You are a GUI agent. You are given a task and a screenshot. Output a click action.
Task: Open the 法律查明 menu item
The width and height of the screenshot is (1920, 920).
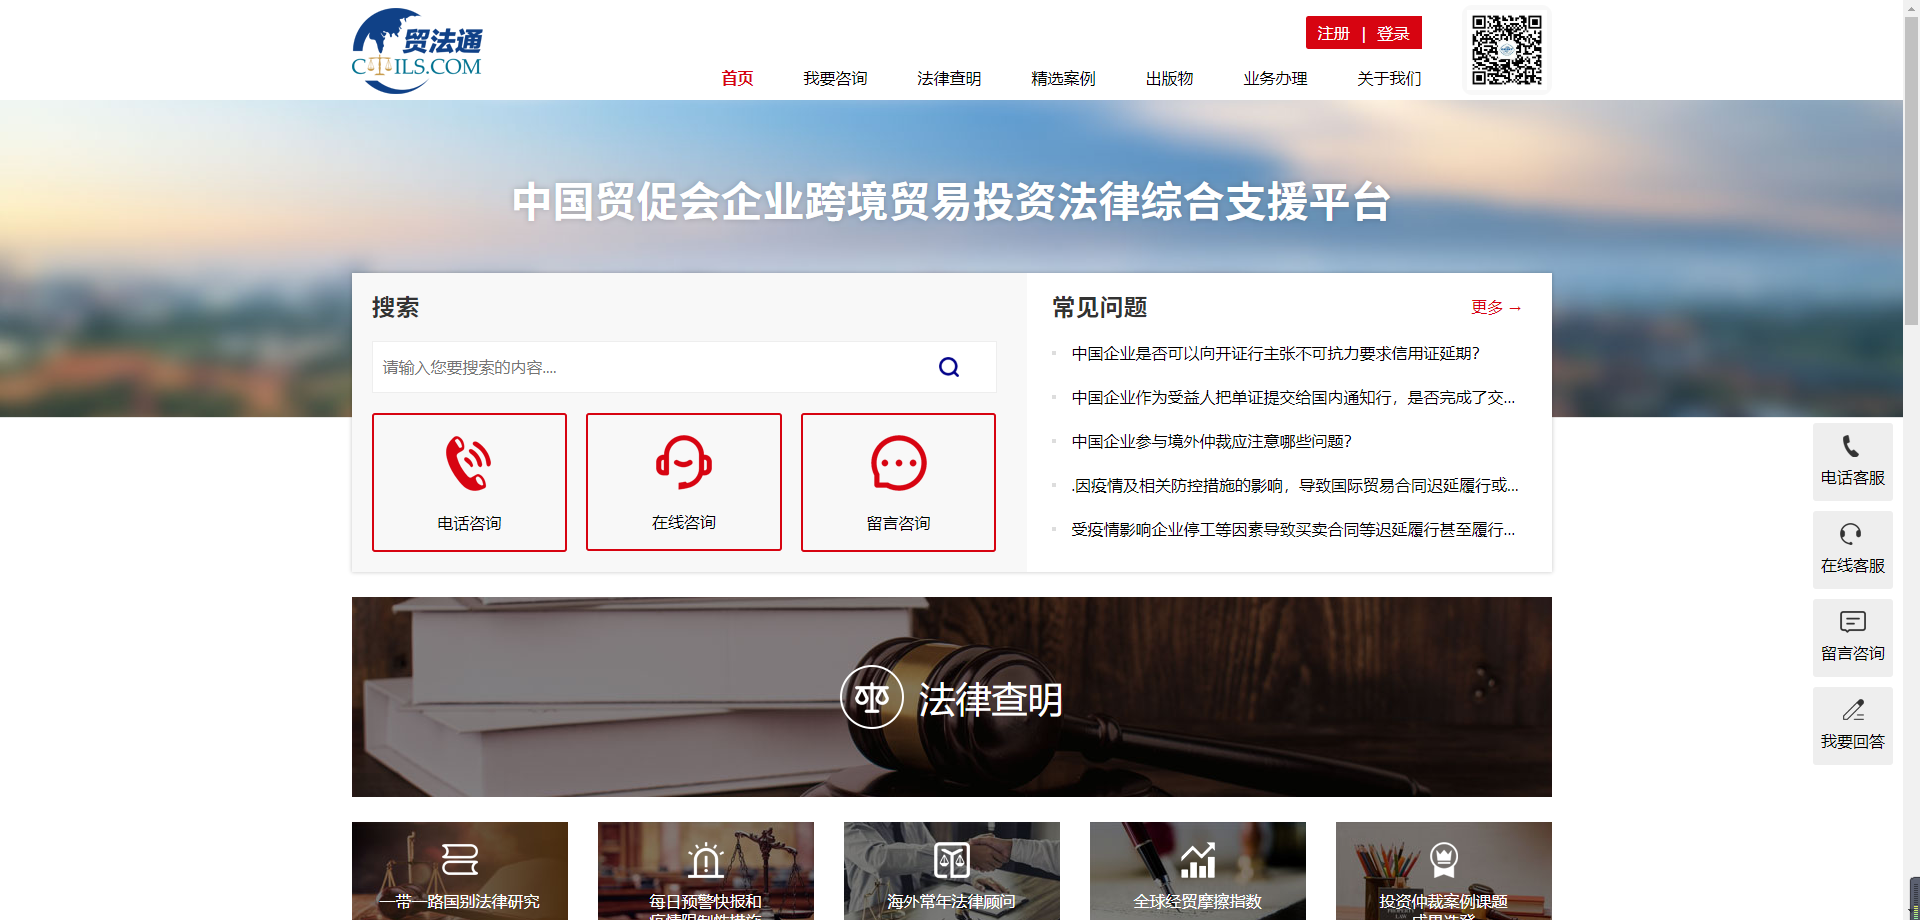948,78
